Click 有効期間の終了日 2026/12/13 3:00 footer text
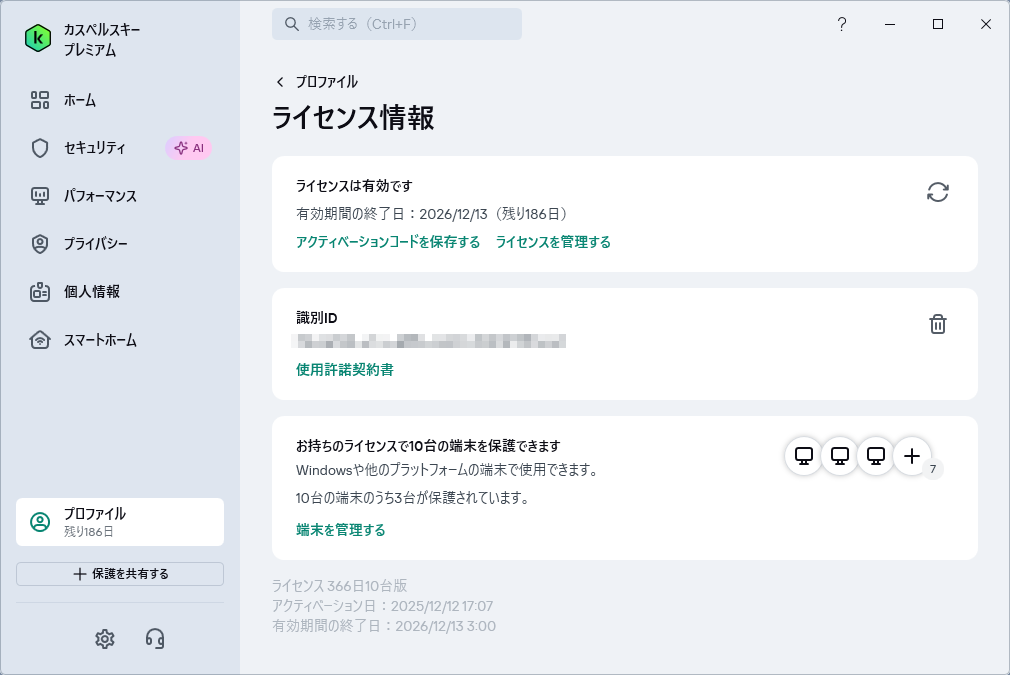 point(384,626)
